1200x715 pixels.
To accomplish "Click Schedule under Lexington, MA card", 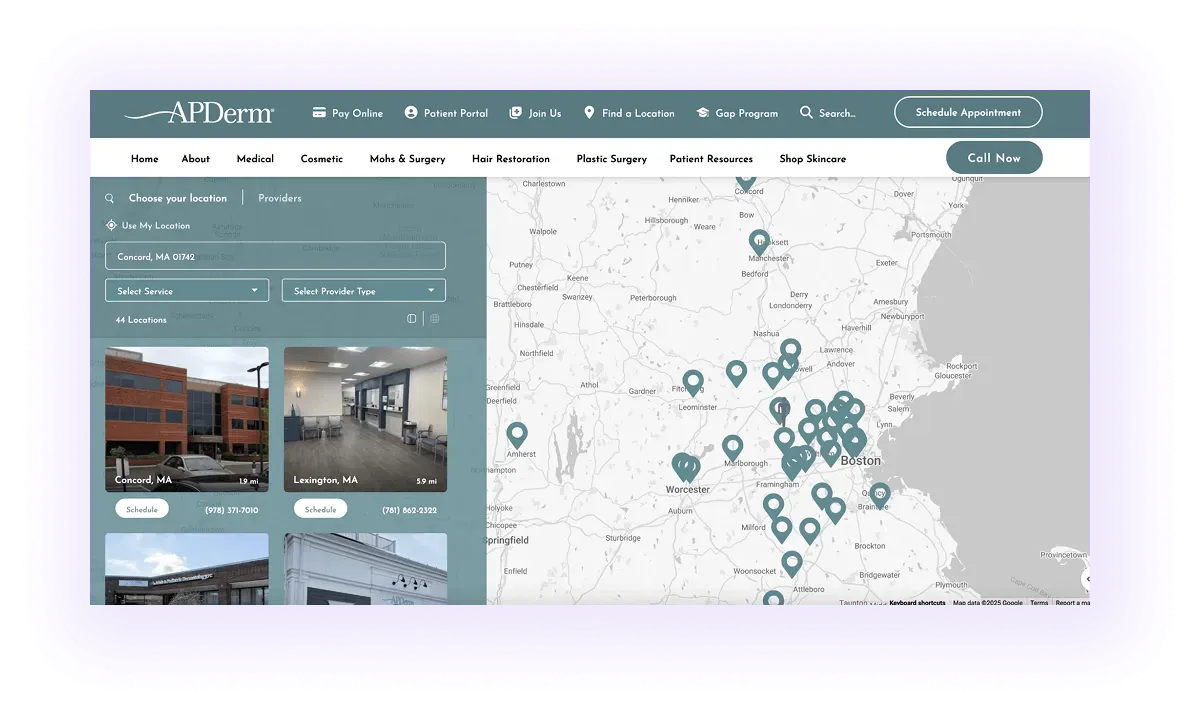I will tap(320, 509).
